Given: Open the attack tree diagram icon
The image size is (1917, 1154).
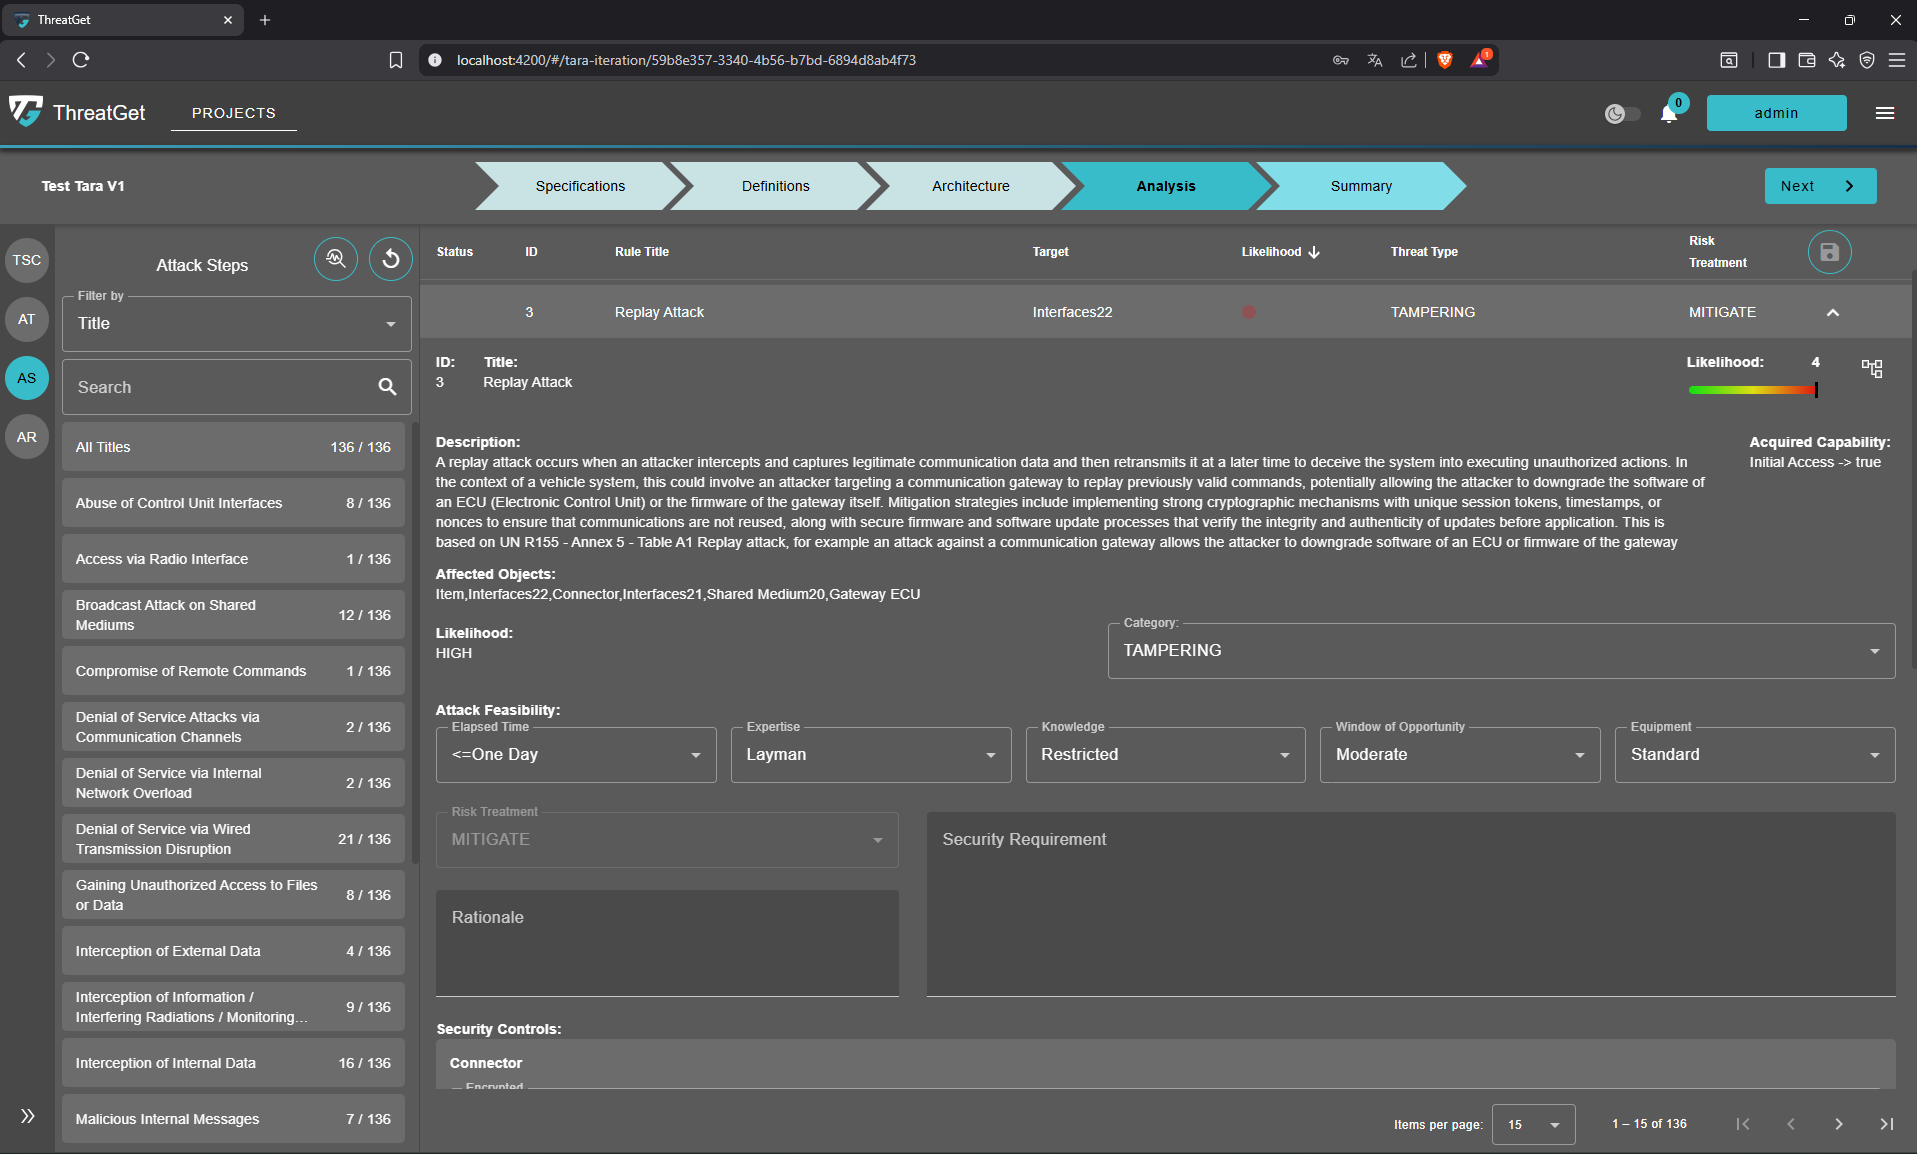Looking at the screenshot, I should 1871,368.
